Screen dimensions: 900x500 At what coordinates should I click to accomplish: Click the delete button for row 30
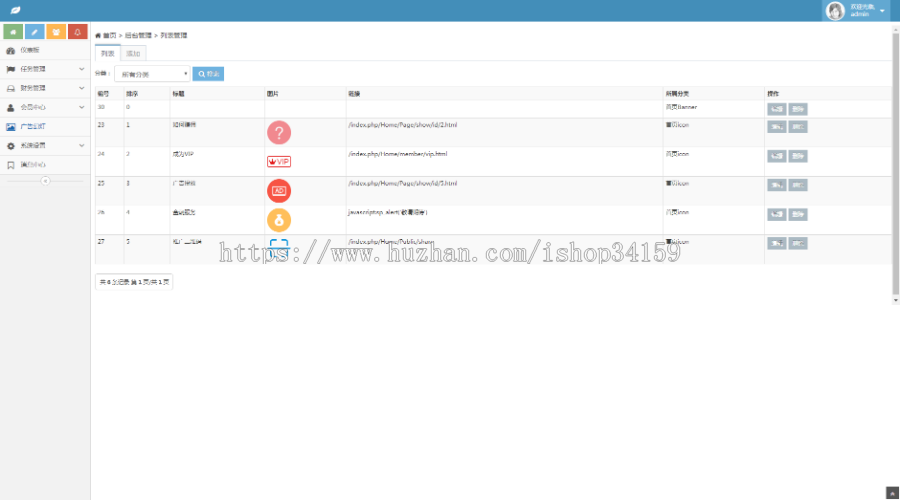pos(798,109)
